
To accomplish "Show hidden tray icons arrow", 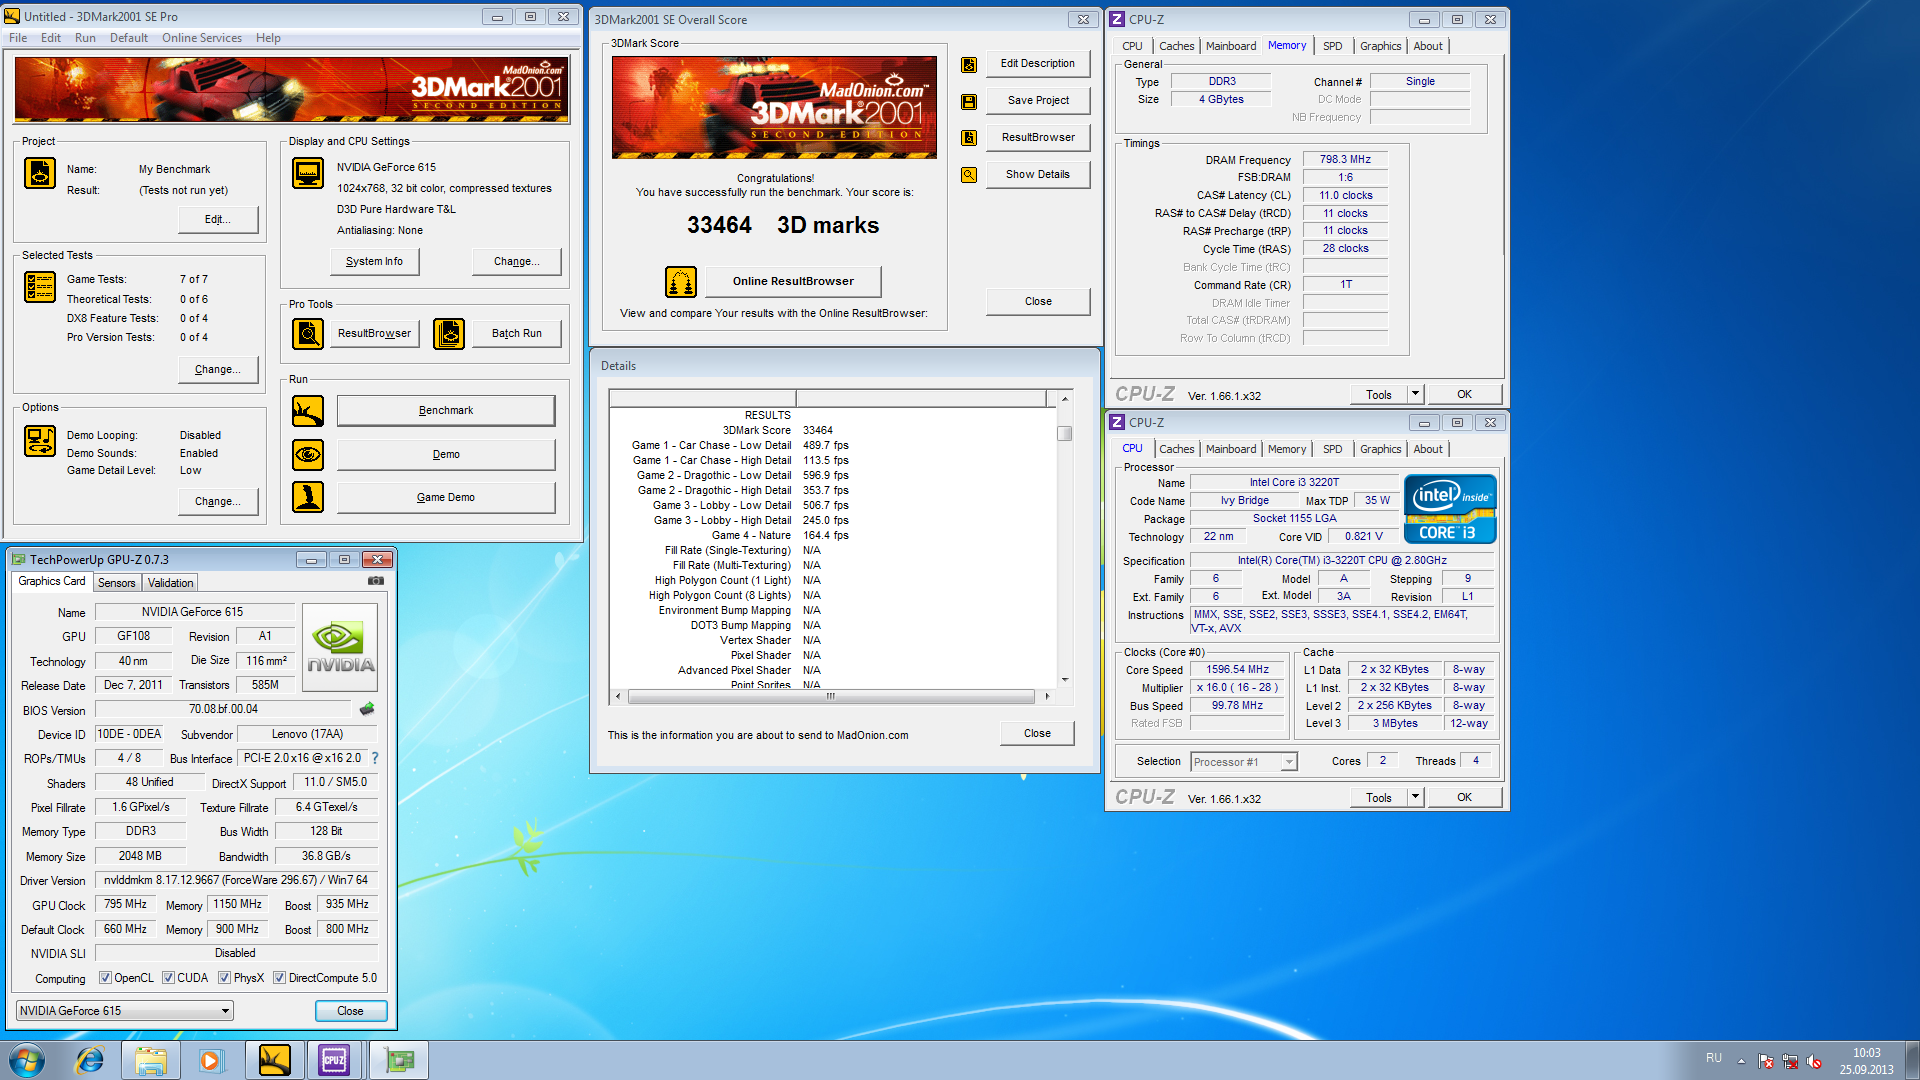I will [x=1741, y=1061].
